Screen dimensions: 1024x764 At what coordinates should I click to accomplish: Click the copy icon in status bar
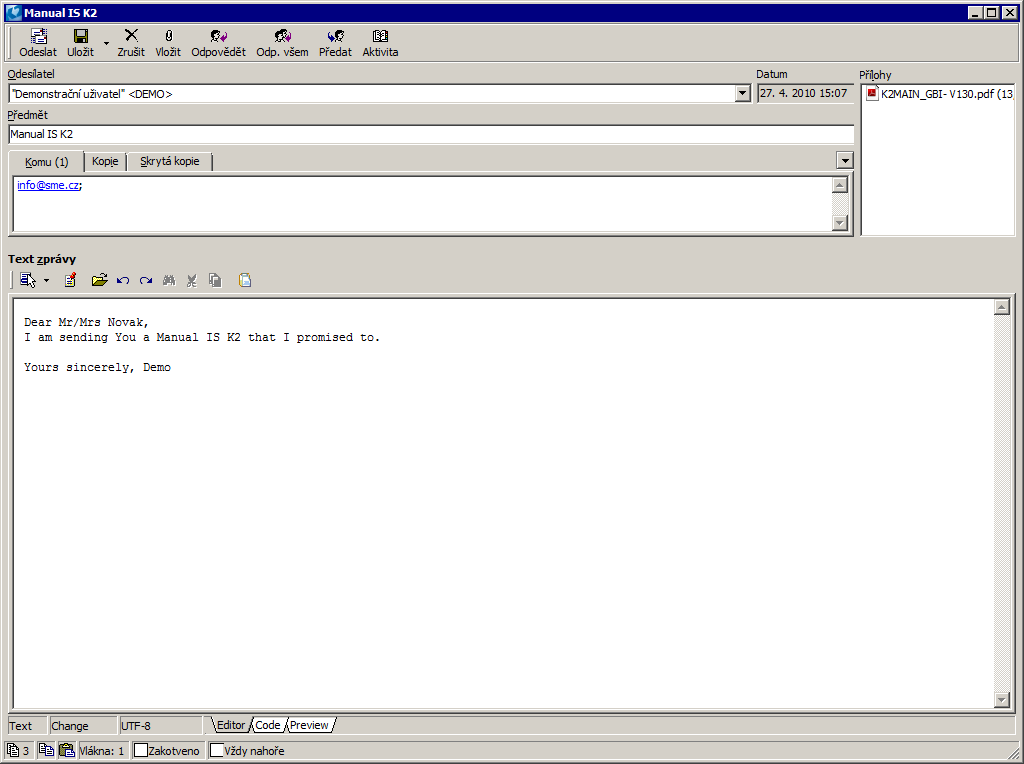point(46,750)
